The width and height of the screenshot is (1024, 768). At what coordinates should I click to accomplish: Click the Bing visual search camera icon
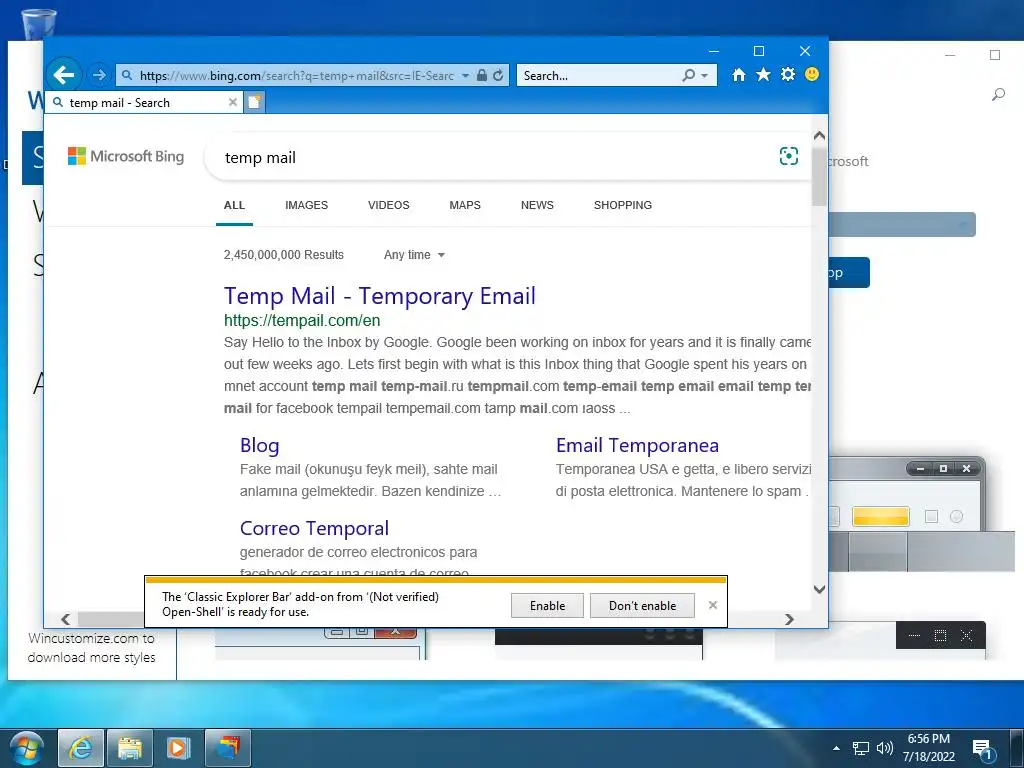(789, 156)
